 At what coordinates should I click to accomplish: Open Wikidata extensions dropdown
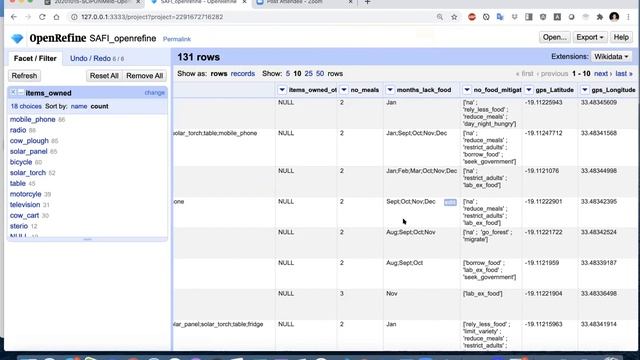click(611, 57)
